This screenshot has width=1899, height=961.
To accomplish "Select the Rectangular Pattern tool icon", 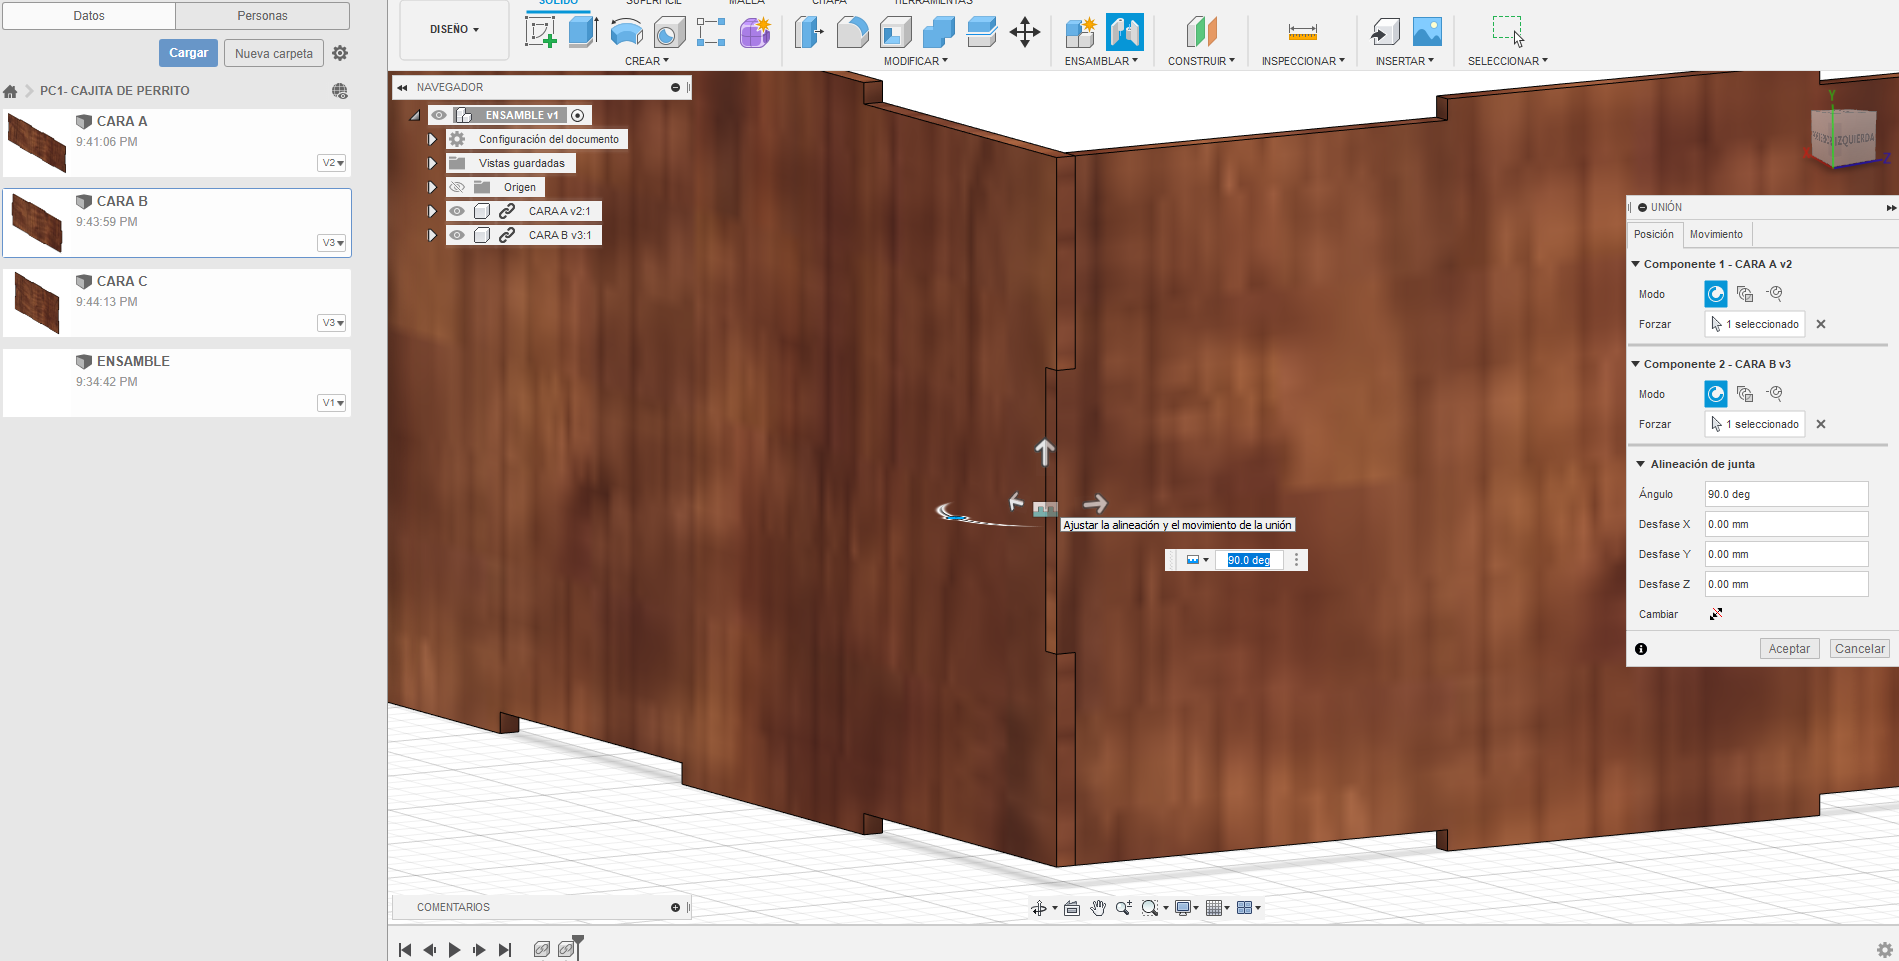I will [711, 32].
